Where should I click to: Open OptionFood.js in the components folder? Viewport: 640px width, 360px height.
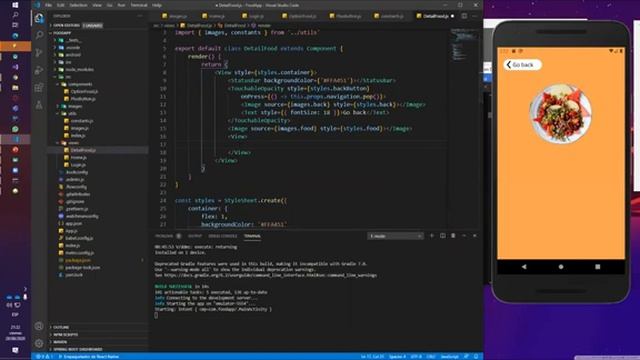[x=84, y=91]
